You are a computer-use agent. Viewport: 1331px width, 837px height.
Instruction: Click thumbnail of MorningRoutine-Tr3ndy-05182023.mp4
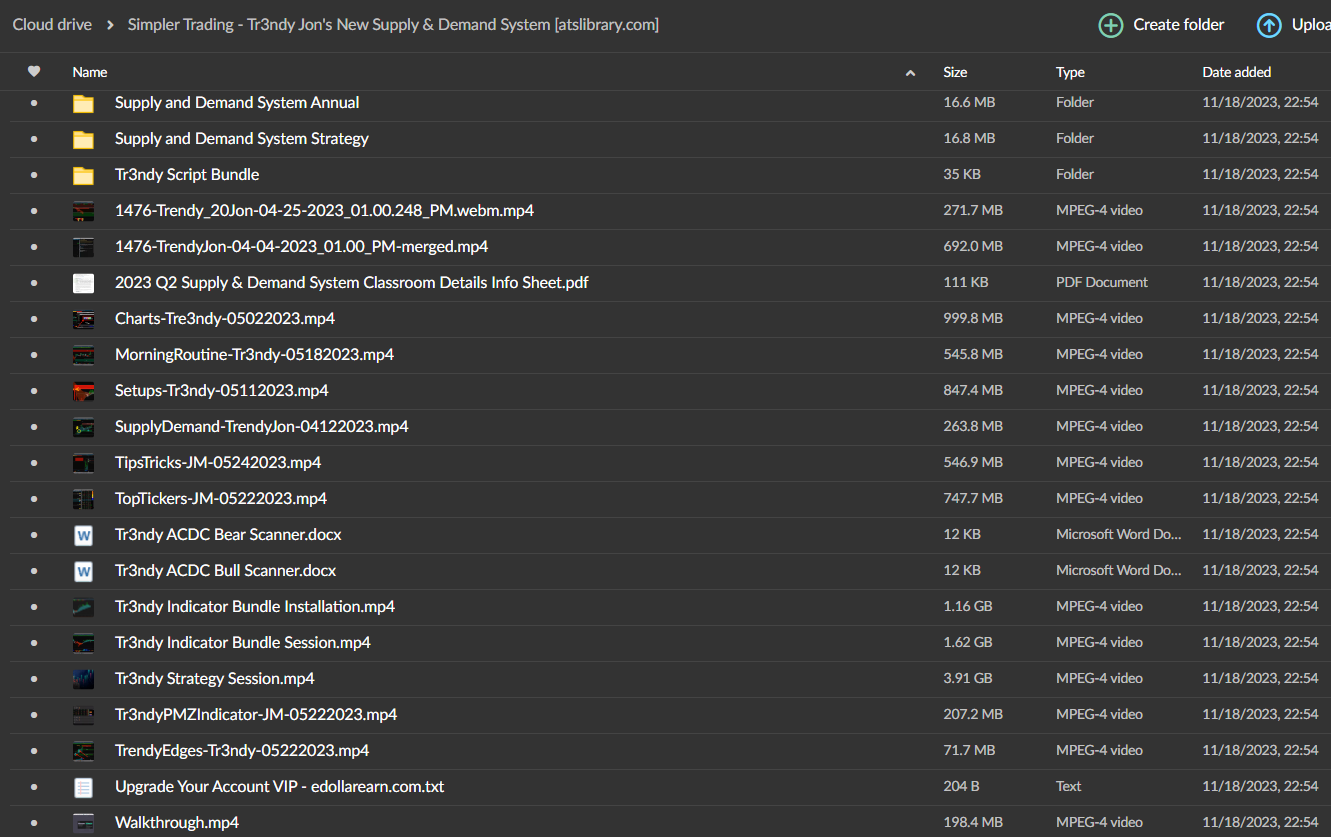point(83,355)
